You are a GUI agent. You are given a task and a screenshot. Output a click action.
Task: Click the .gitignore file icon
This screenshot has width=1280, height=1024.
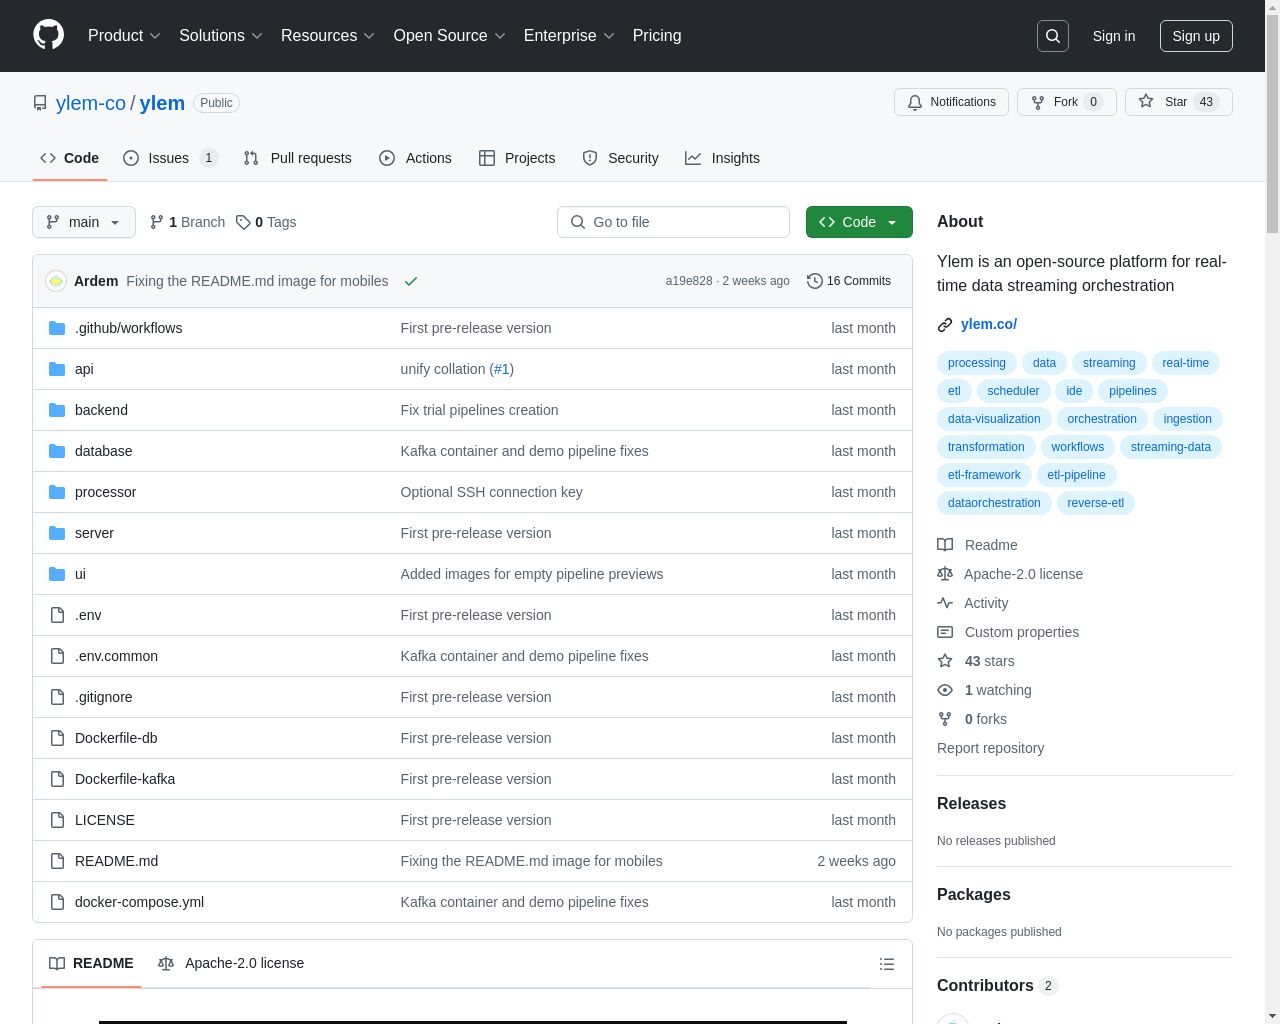point(57,697)
